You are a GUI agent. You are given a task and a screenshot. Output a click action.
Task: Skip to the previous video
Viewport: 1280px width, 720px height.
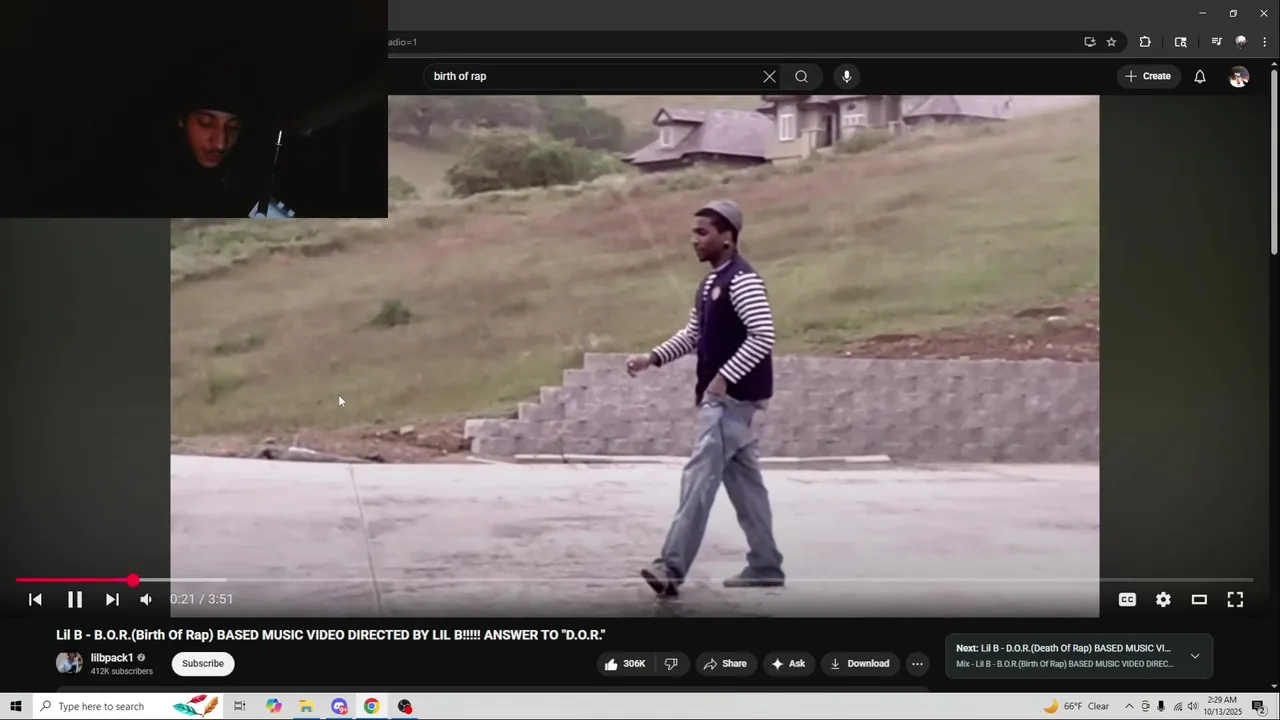point(35,600)
